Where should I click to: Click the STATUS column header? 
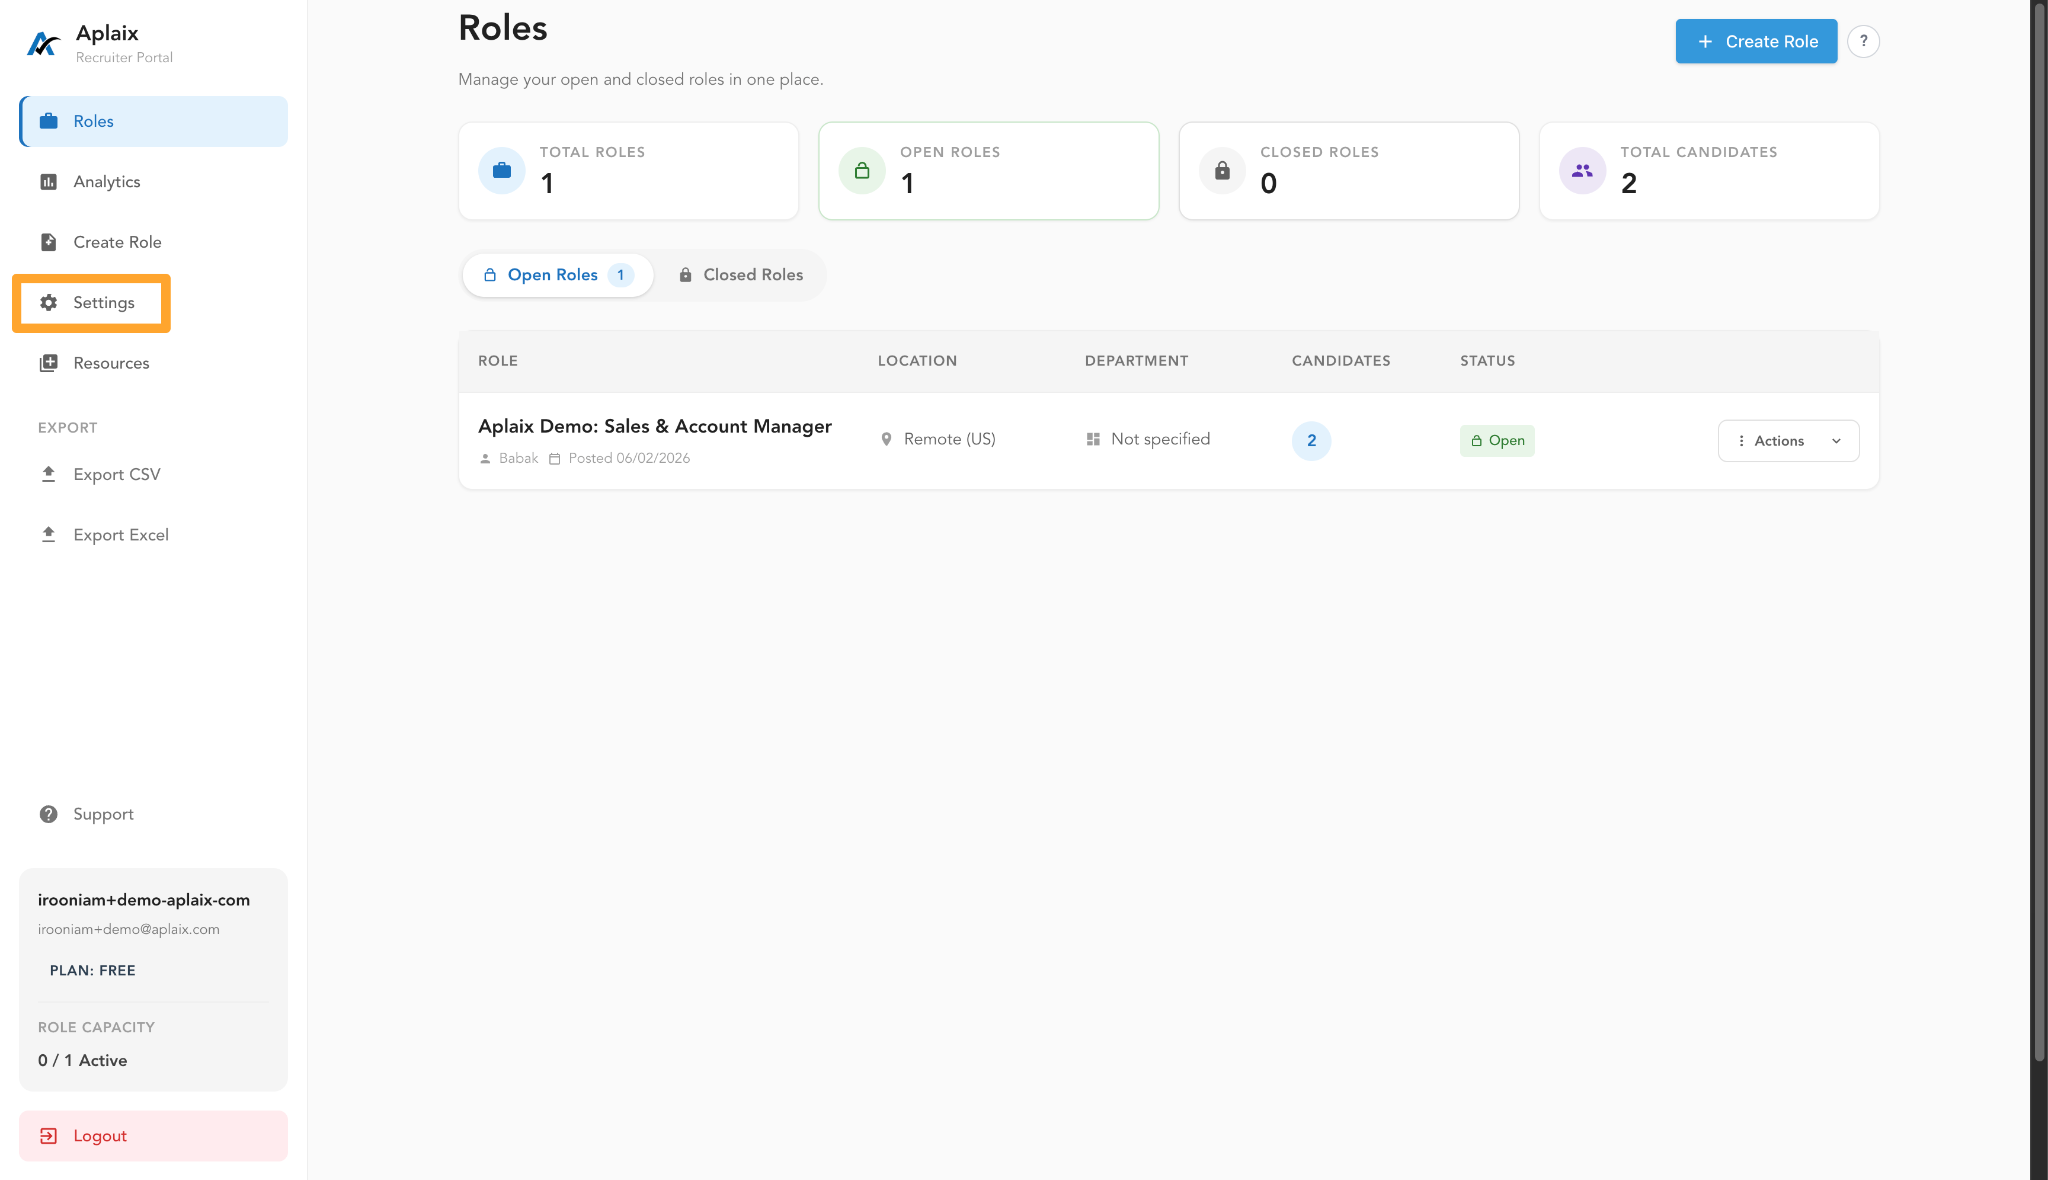[1487, 361]
